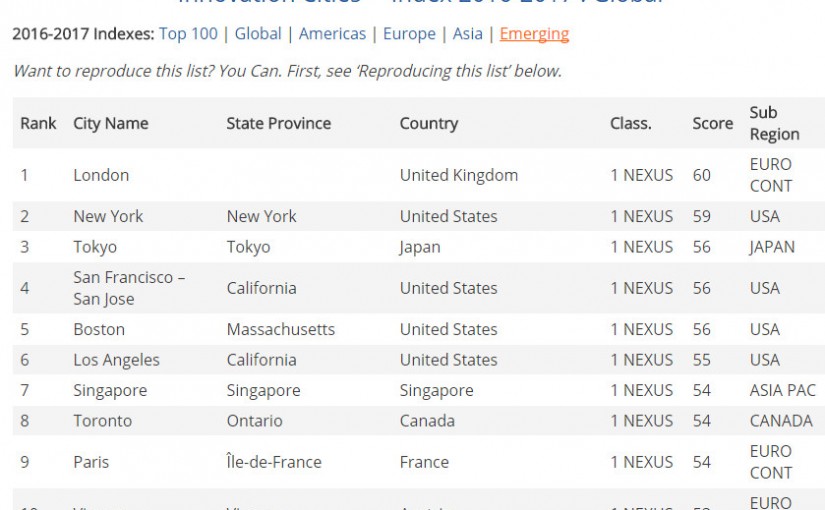Screen dimensions: 825x510
Task: Click the Country column header
Action: [428, 124]
